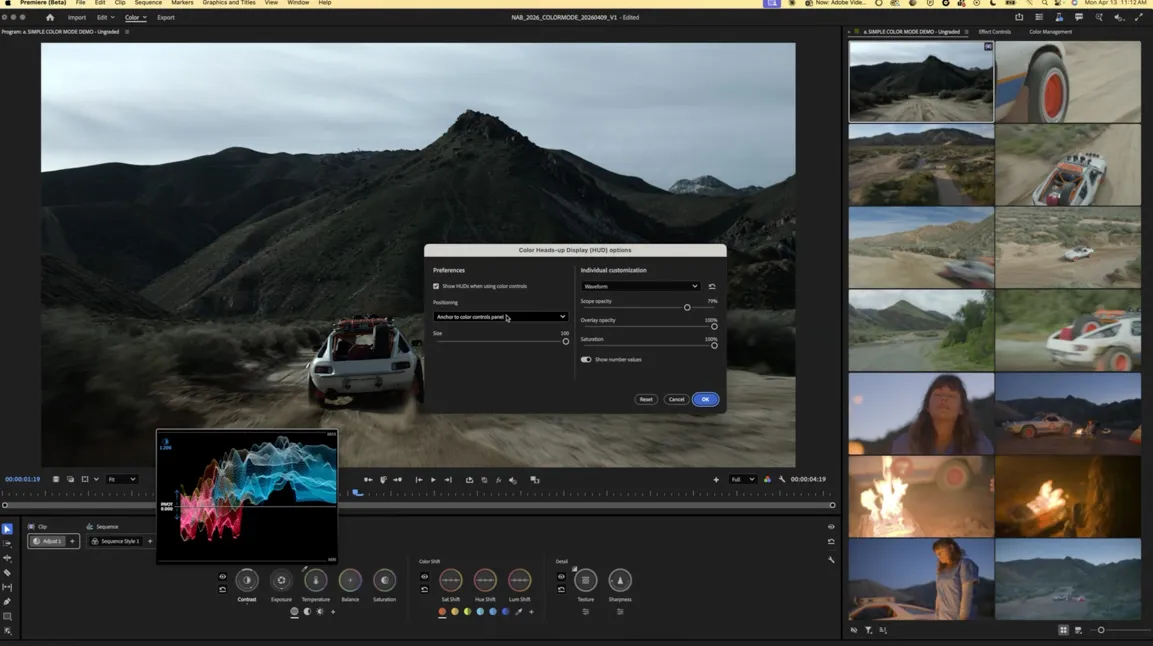Reset the Waveform HUD customization icon
The image size is (1153, 646).
(712, 287)
